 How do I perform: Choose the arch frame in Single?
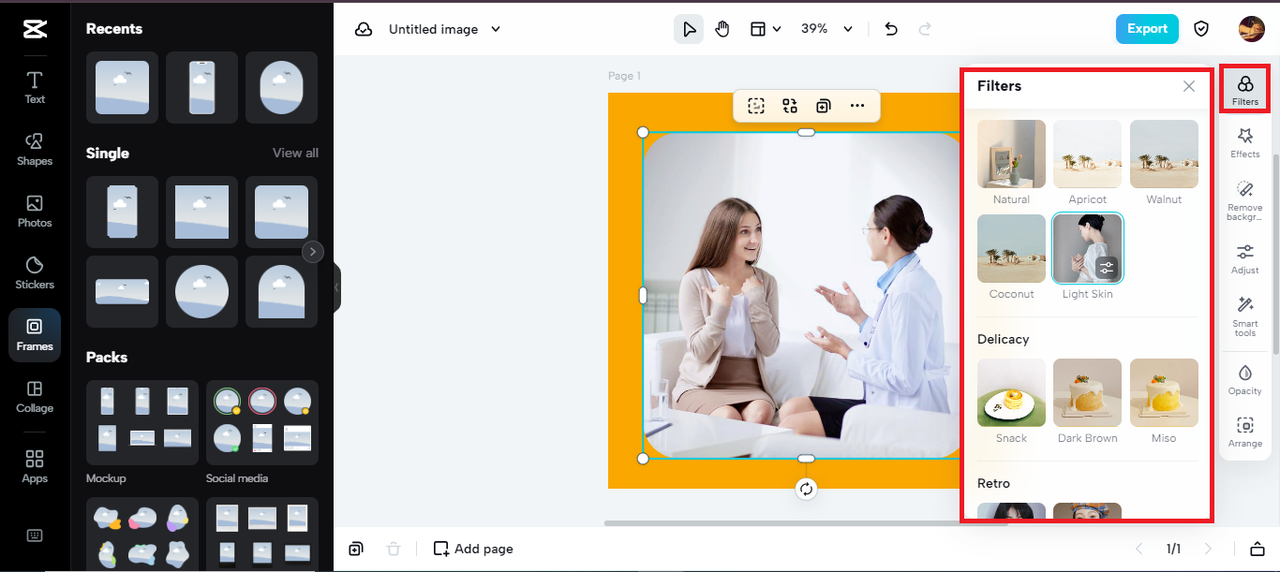coord(281,292)
